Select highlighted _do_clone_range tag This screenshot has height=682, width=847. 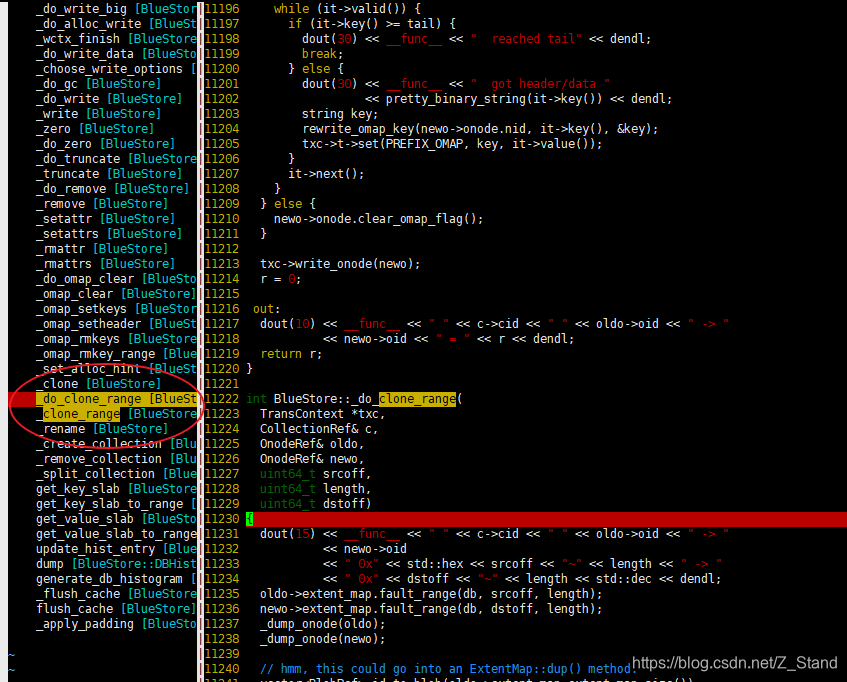click(116, 399)
